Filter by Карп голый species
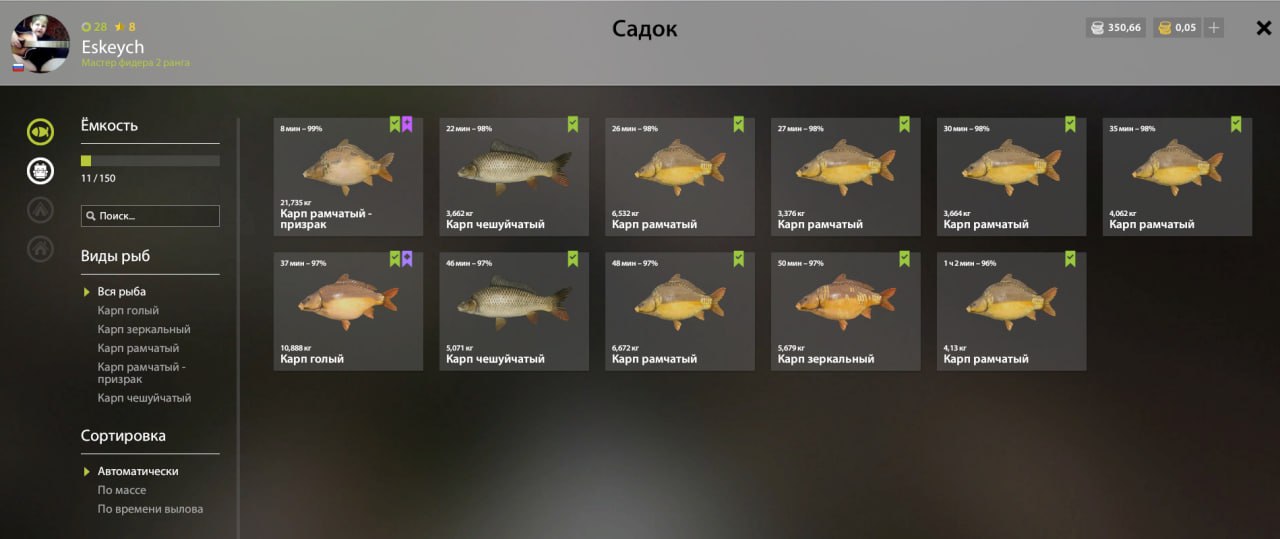1280x539 pixels. 128,310
